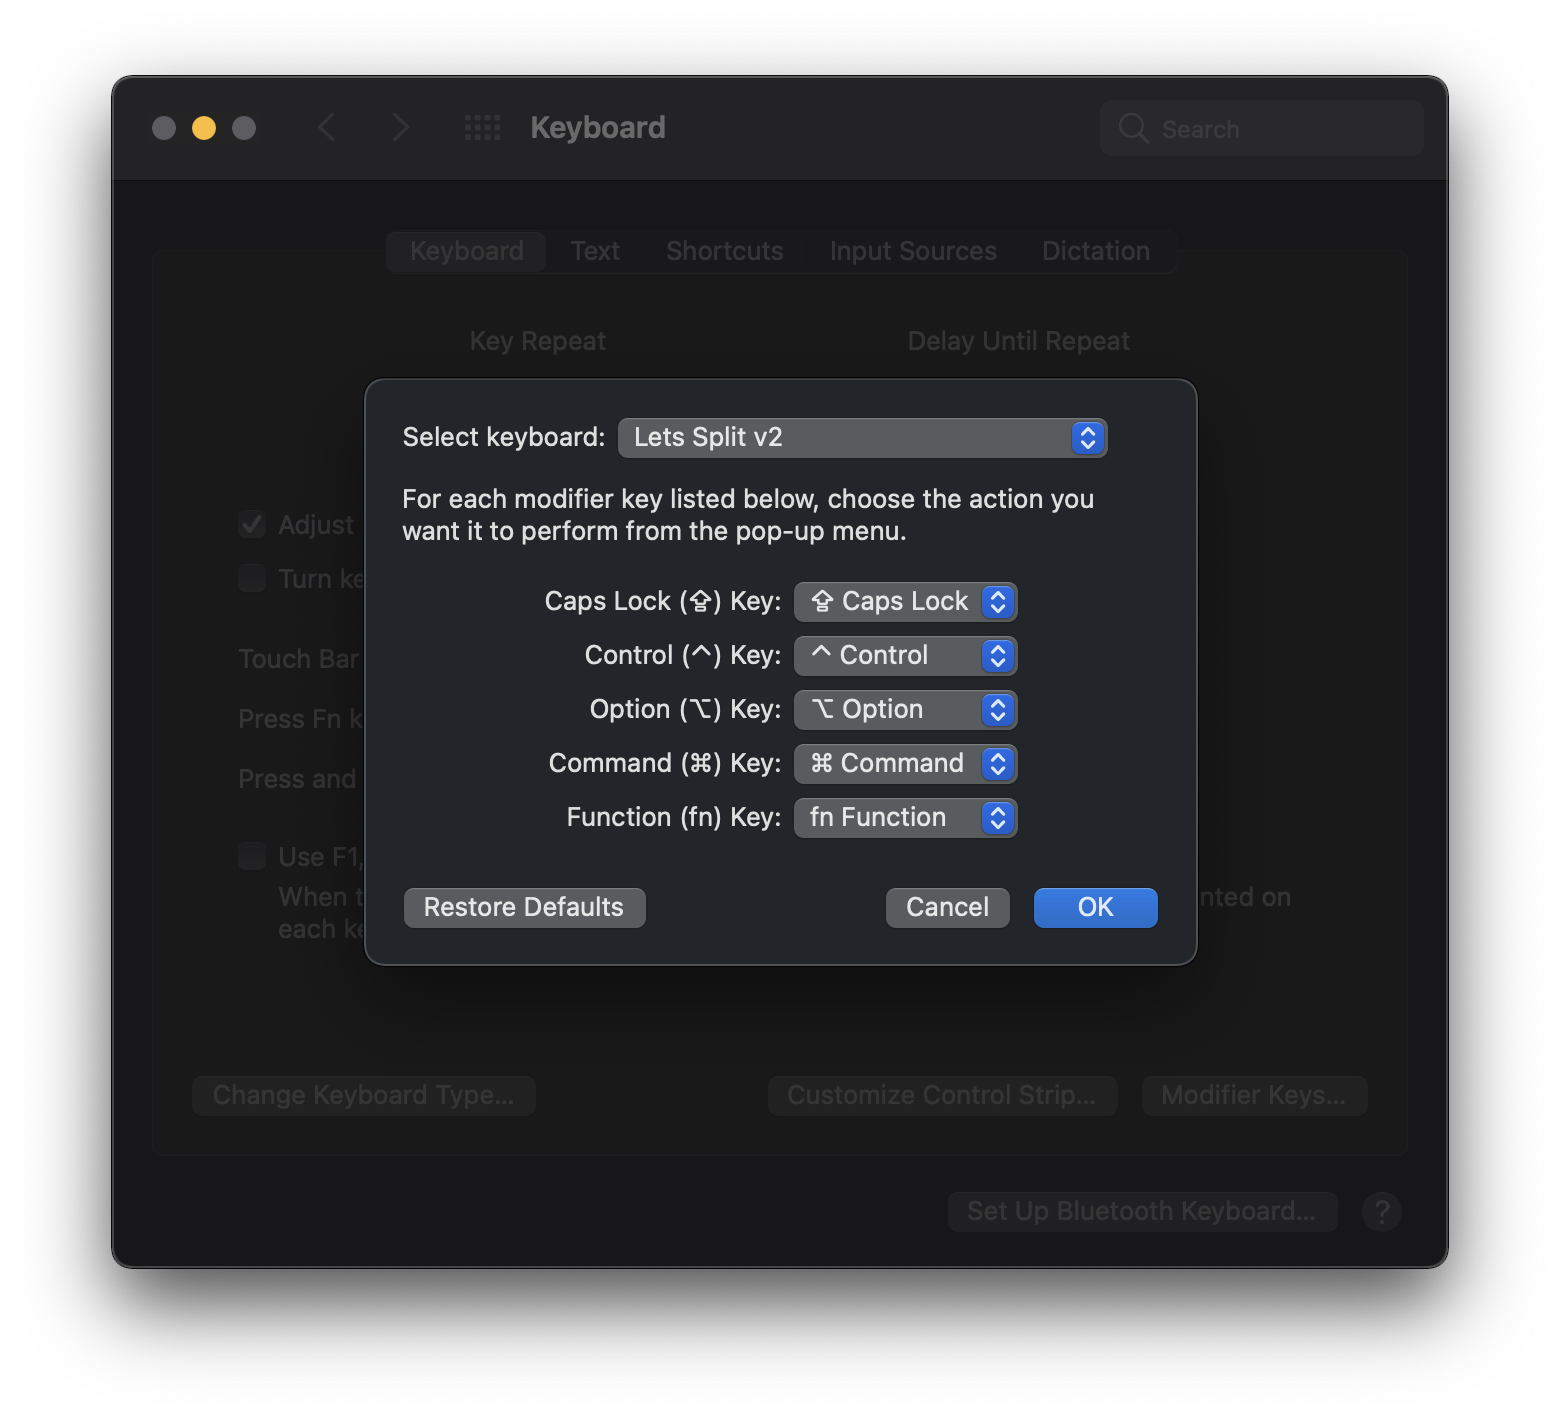Click the Key Repeat label
This screenshot has width=1560, height=1416.
click(x=538, y=342)
